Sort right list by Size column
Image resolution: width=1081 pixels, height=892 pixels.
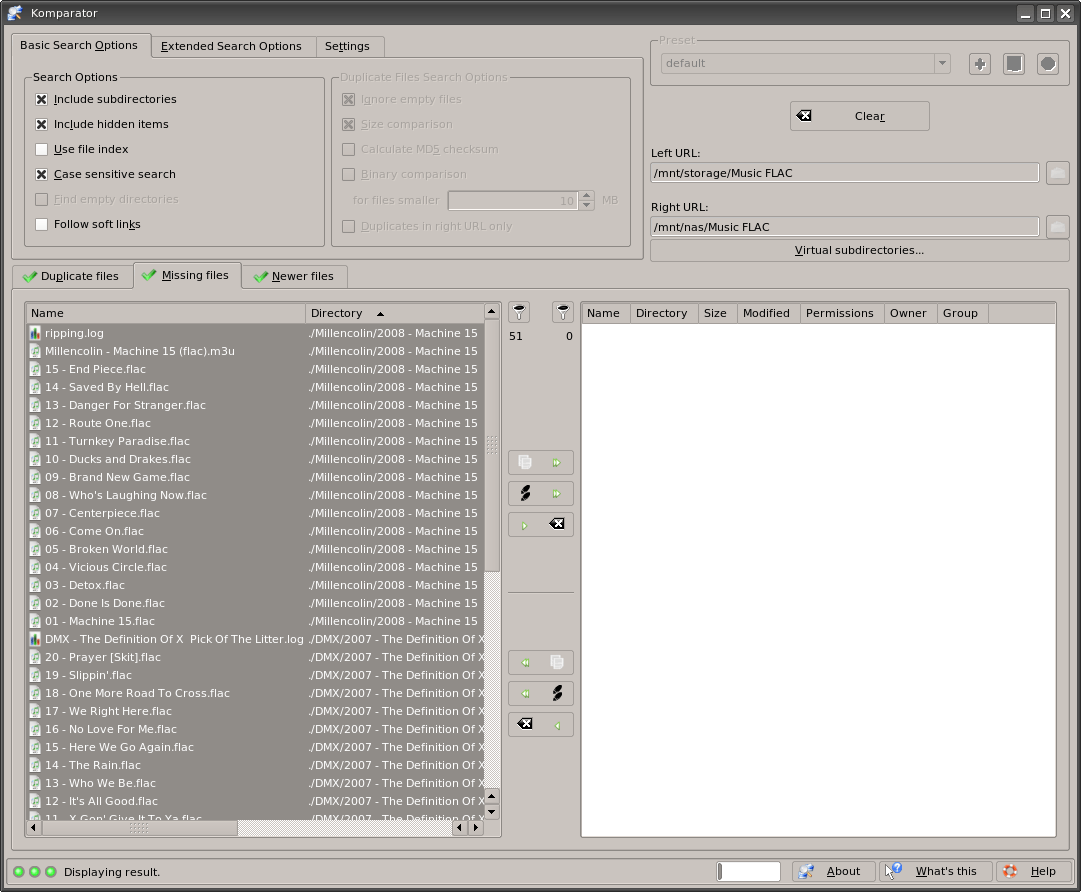tap(717, 313)
